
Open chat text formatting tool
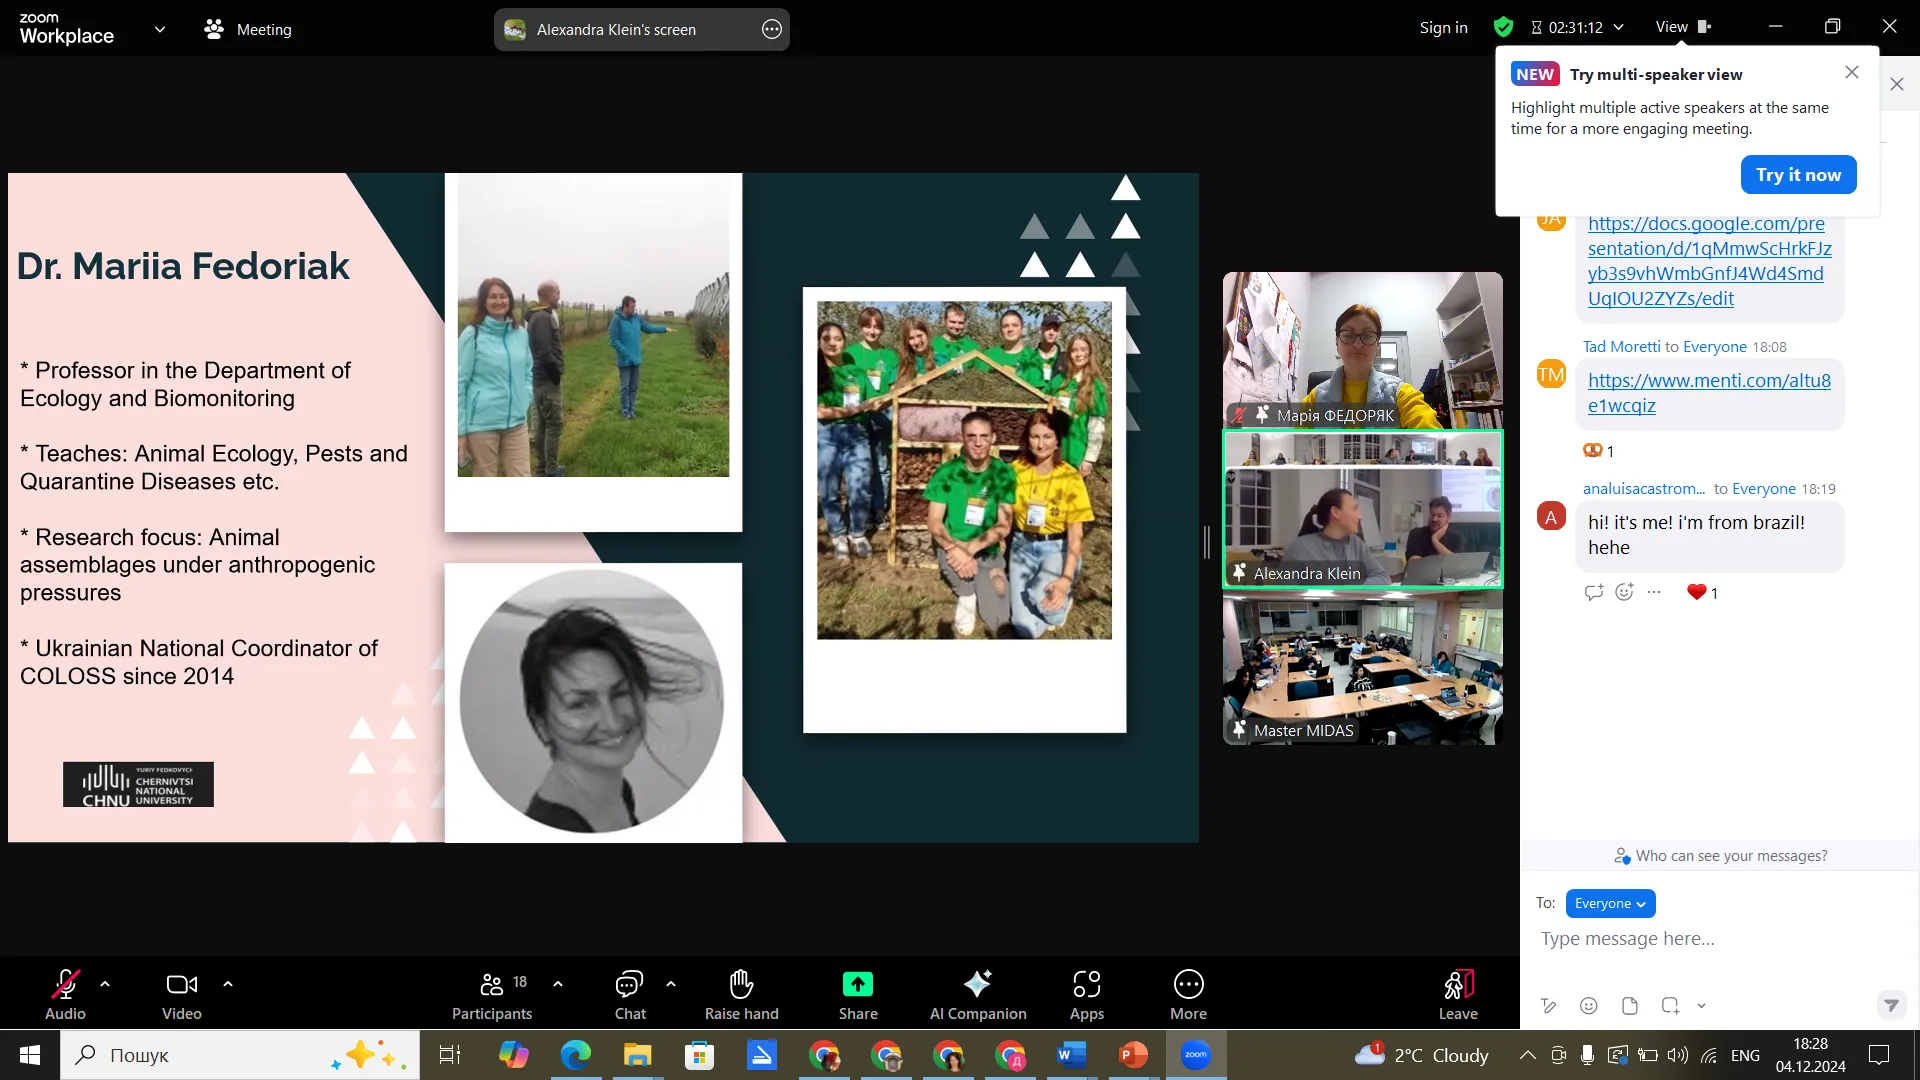[1548, 1006]
